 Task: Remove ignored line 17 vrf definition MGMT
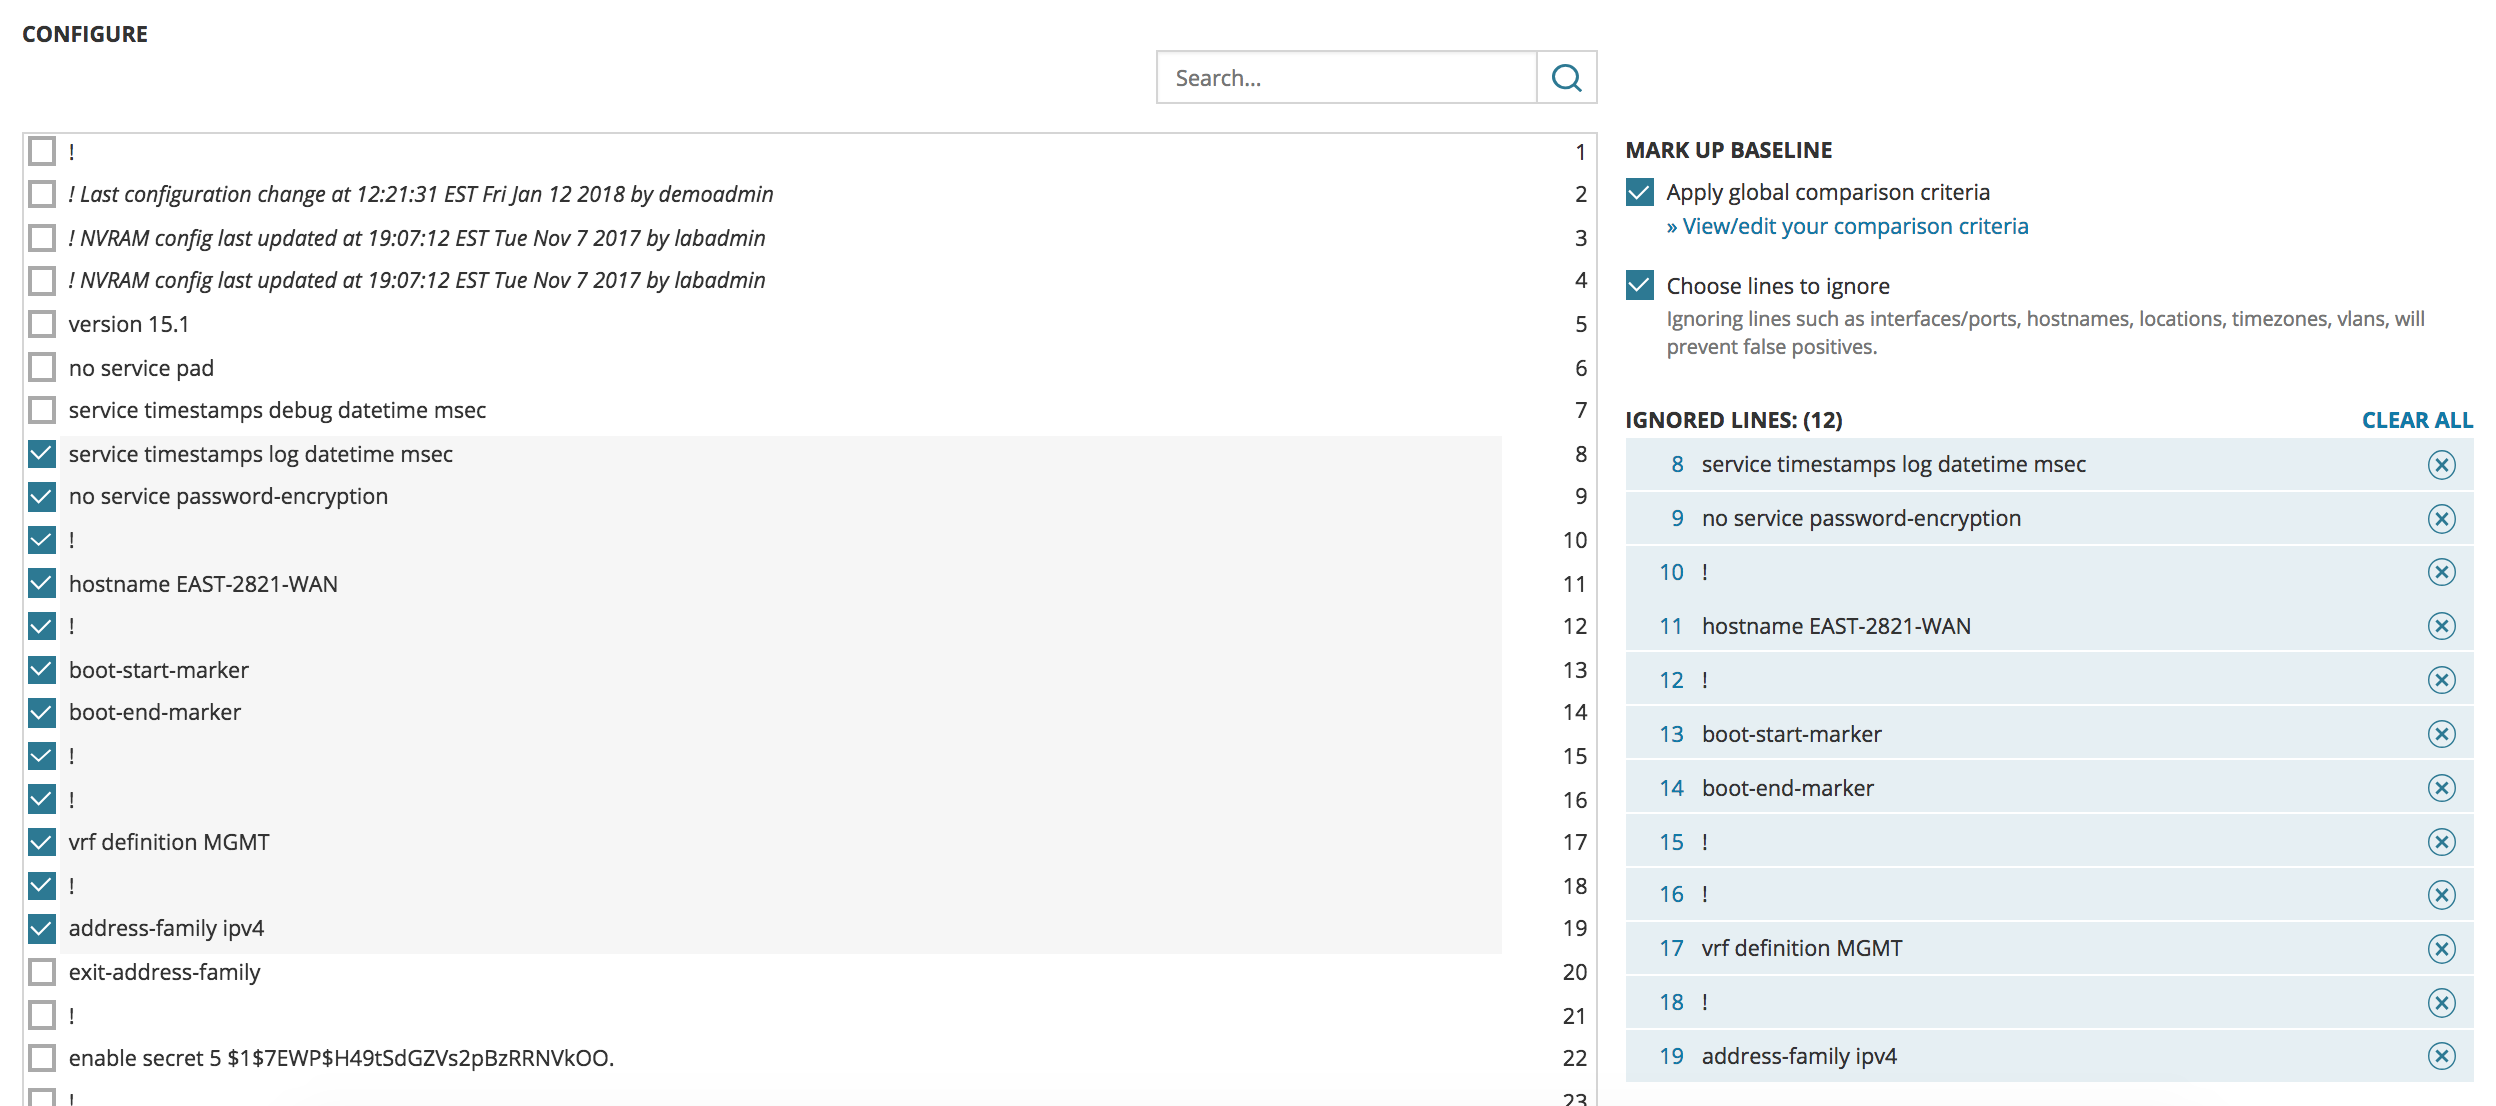click(x=2441, y=949)
